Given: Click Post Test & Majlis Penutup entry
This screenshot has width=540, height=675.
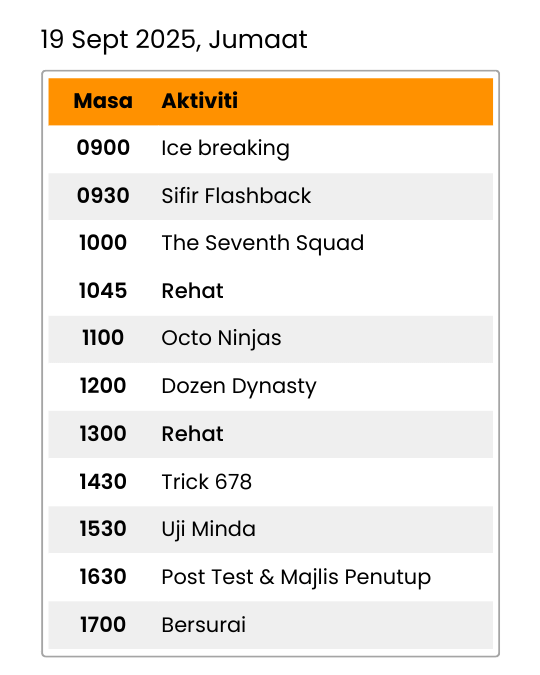Looking at the screenshot, I should click(x=296, y=578).
